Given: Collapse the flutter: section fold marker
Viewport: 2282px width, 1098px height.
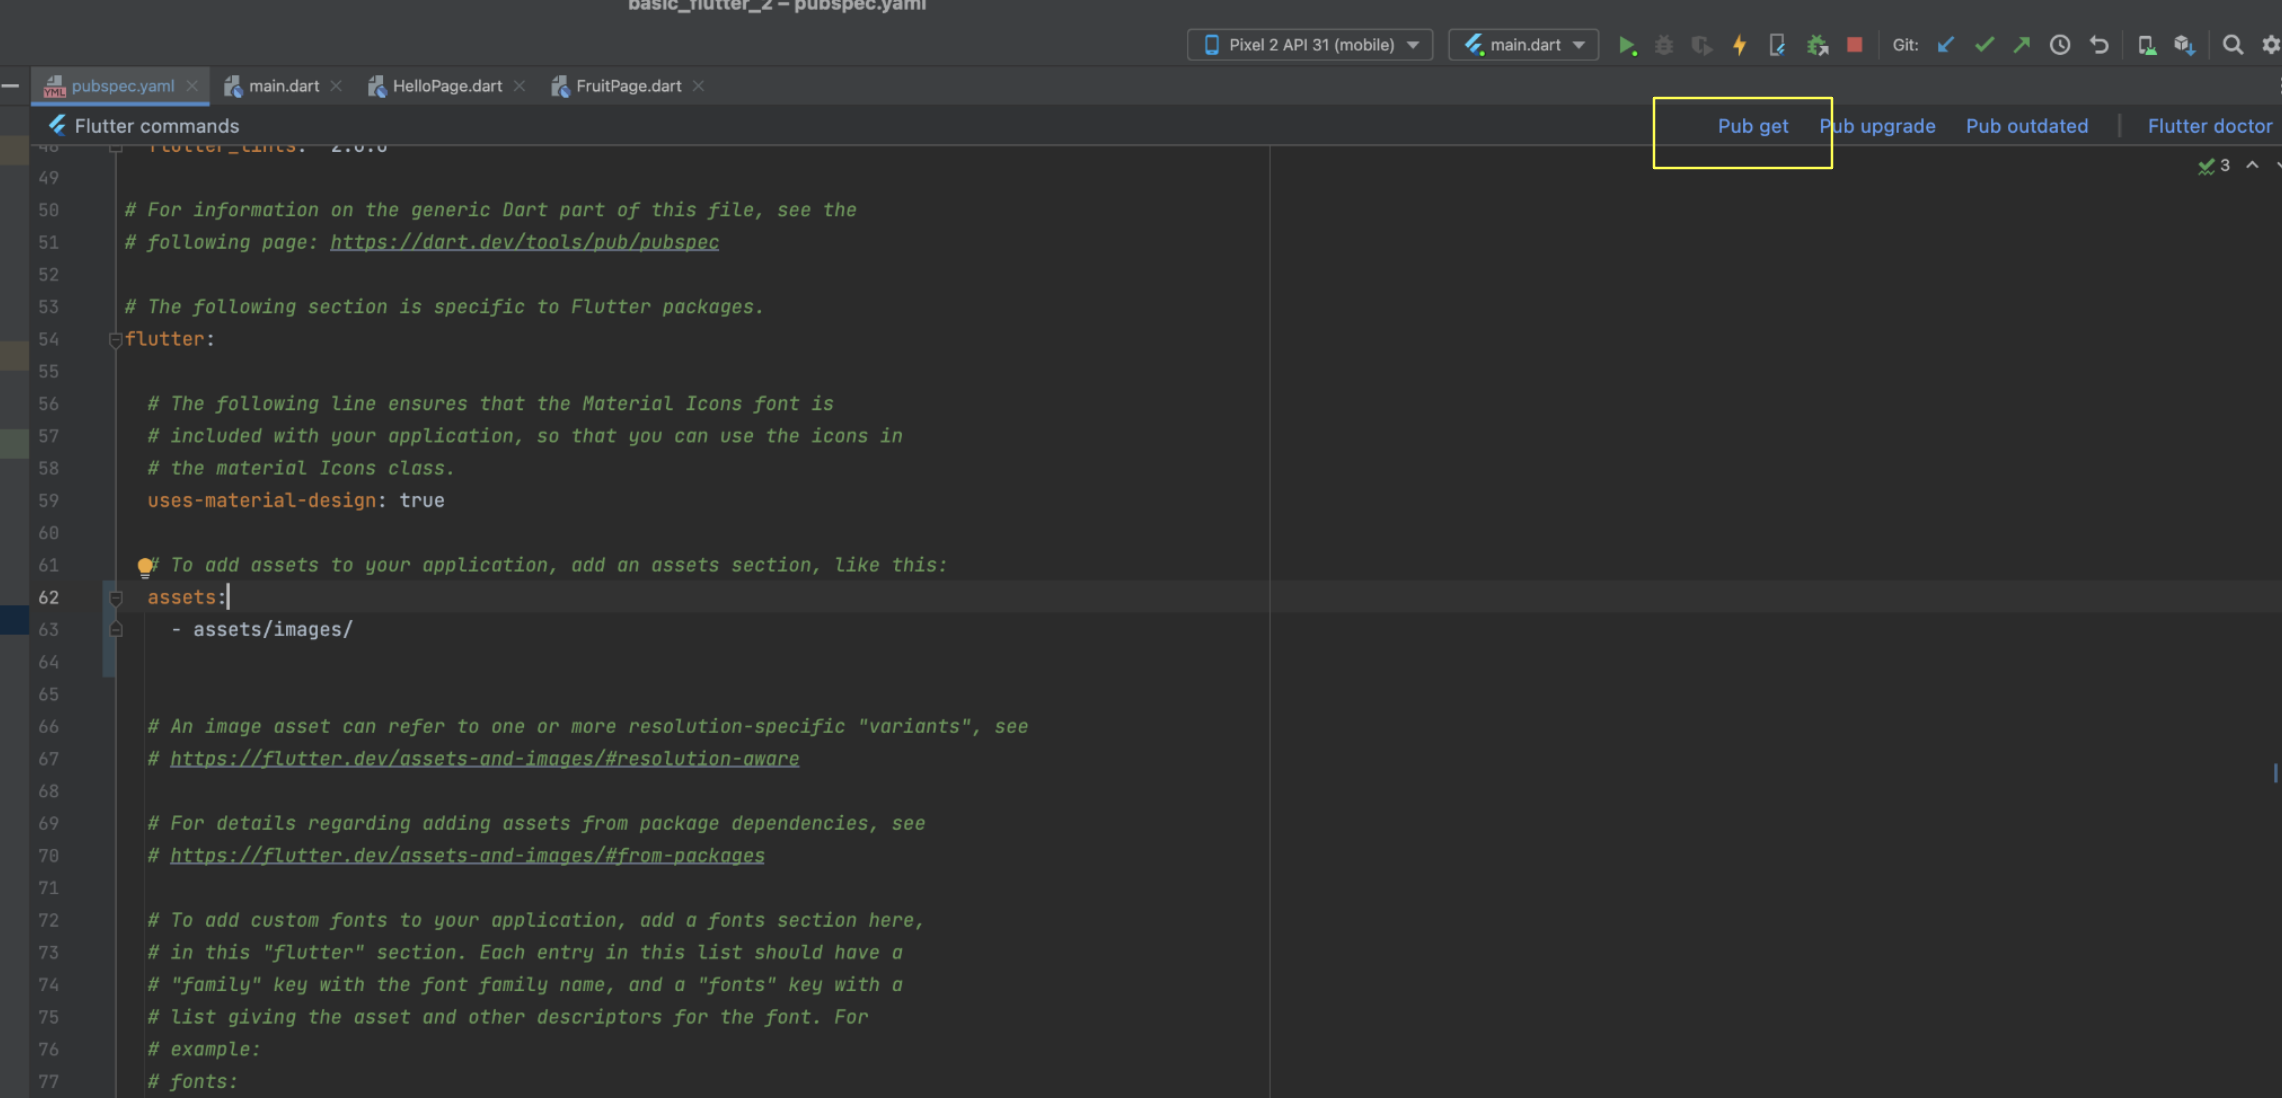Looking at the screenshot, I should click(115, 340).
